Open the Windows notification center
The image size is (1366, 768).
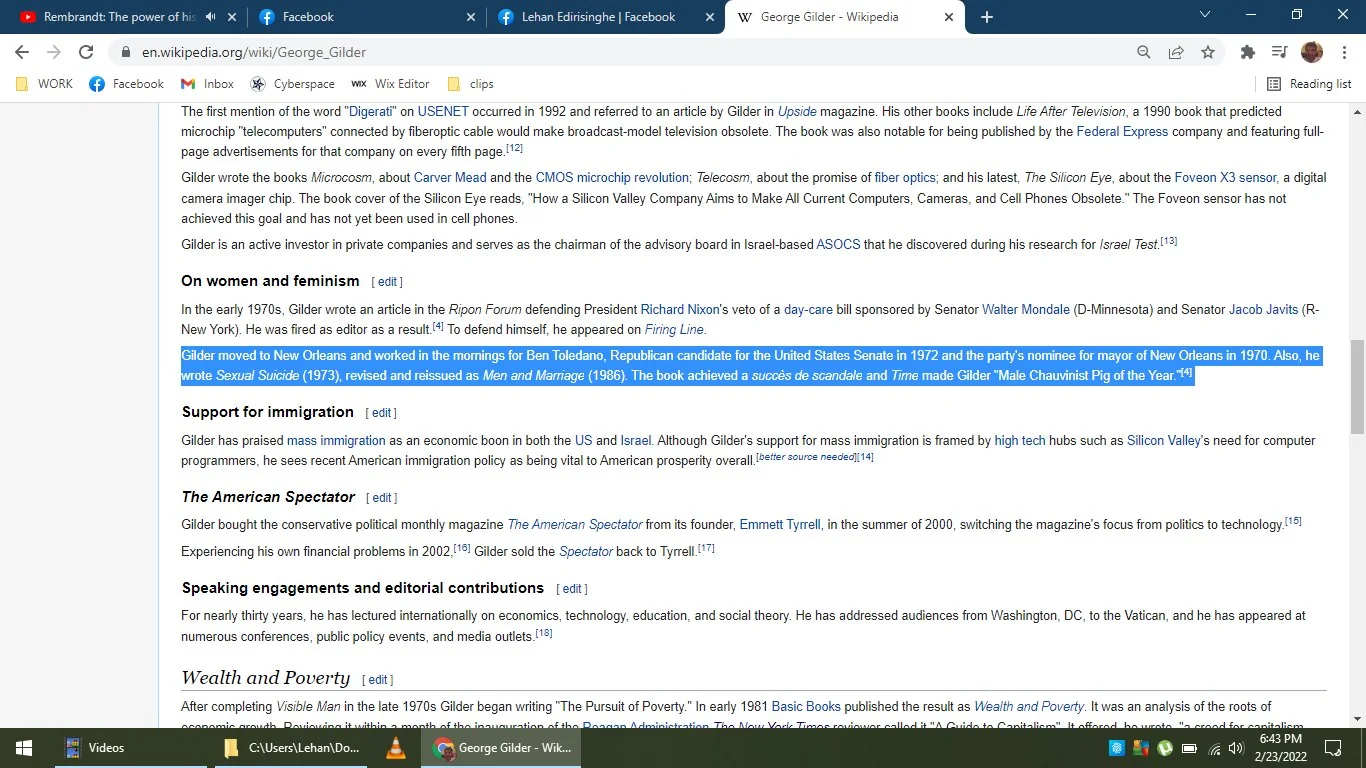(x=1333, y=748)
